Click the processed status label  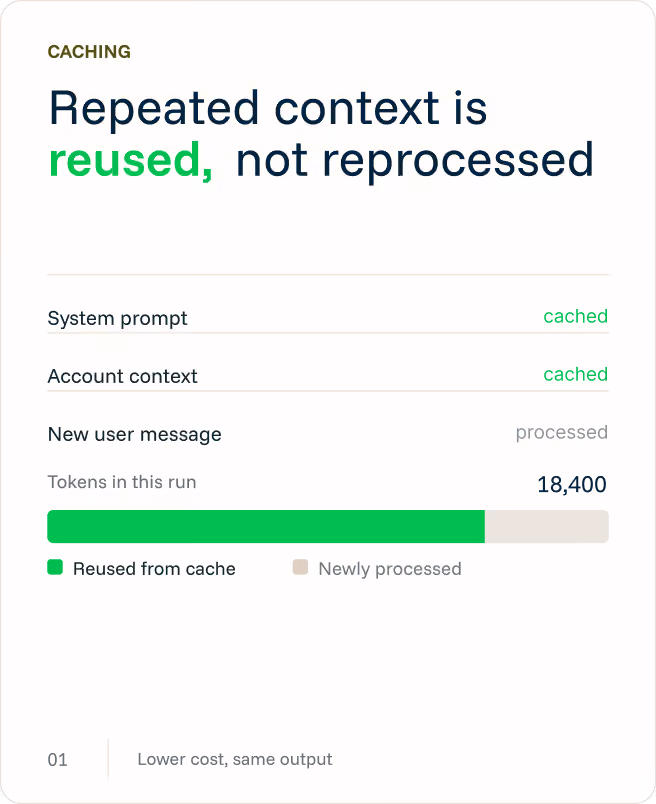[x=562, y=433]
